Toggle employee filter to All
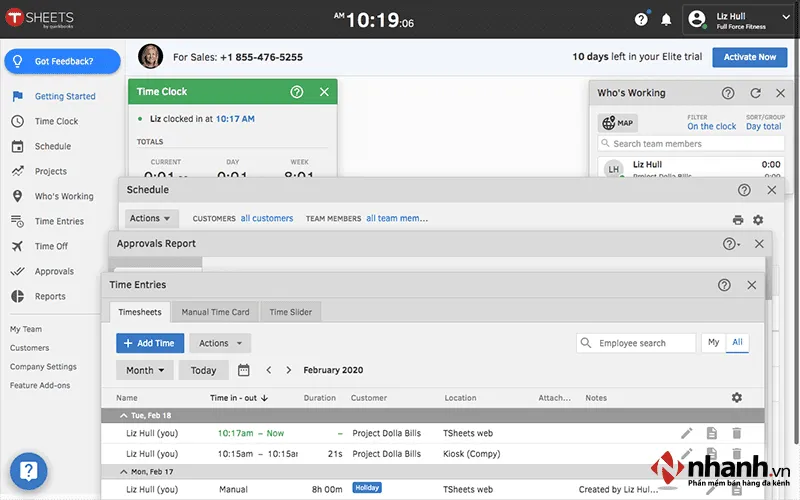This screenshot has width=800, height=500. pos(737,343)
